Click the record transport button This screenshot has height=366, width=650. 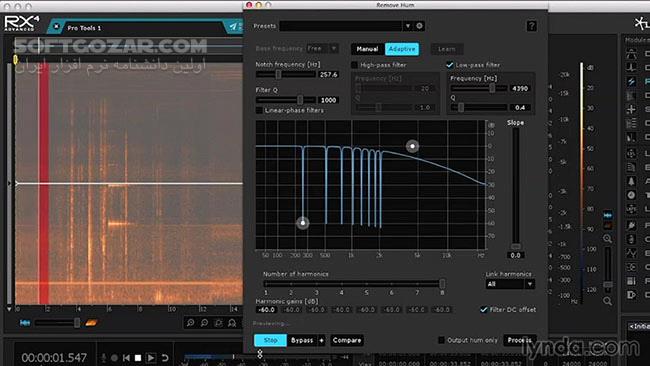[114, 357]
